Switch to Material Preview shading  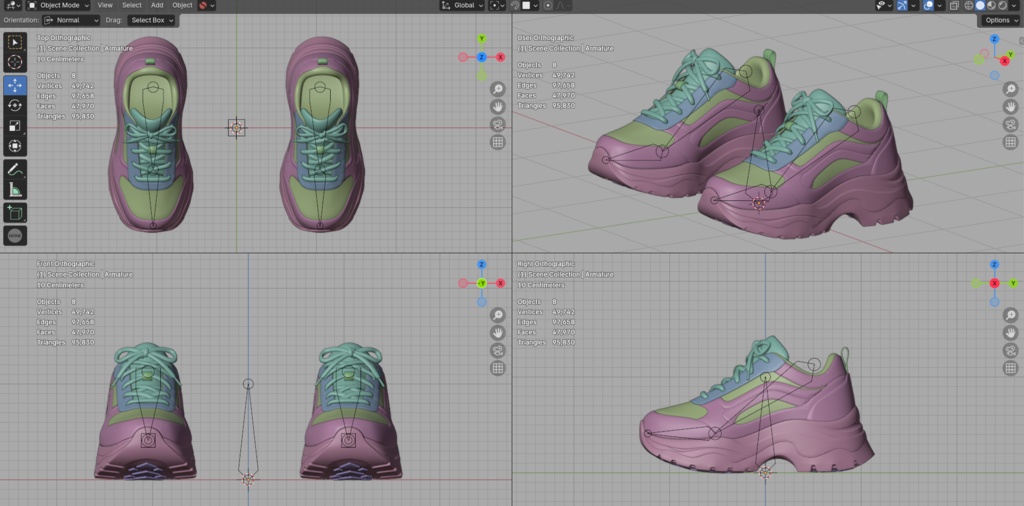991,5
